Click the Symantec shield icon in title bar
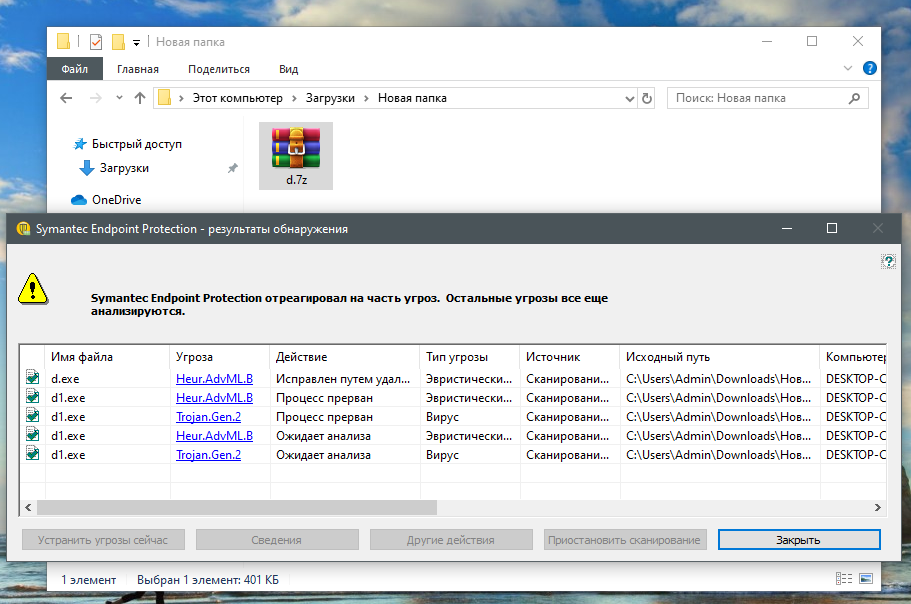 pyautogui.click(x=23, y=229)
